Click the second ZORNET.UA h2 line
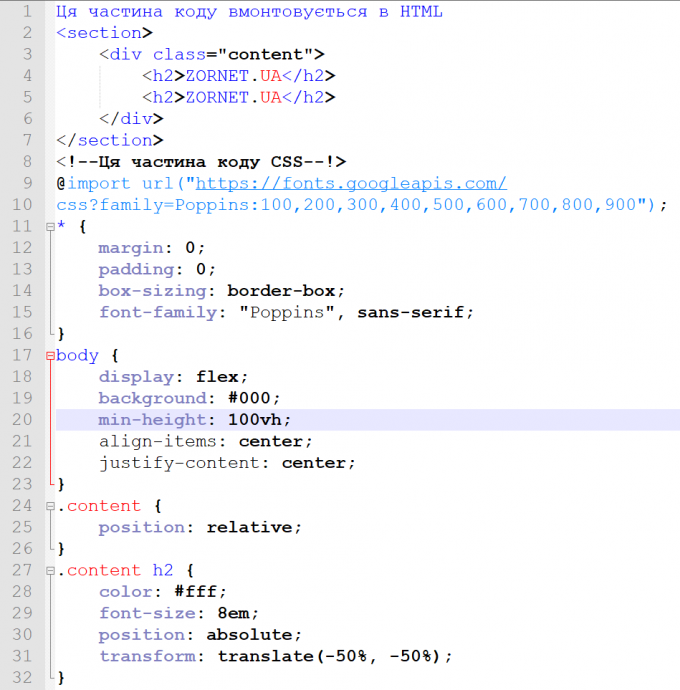Viewport: 680px width, 690px height. tap(239, 97)
